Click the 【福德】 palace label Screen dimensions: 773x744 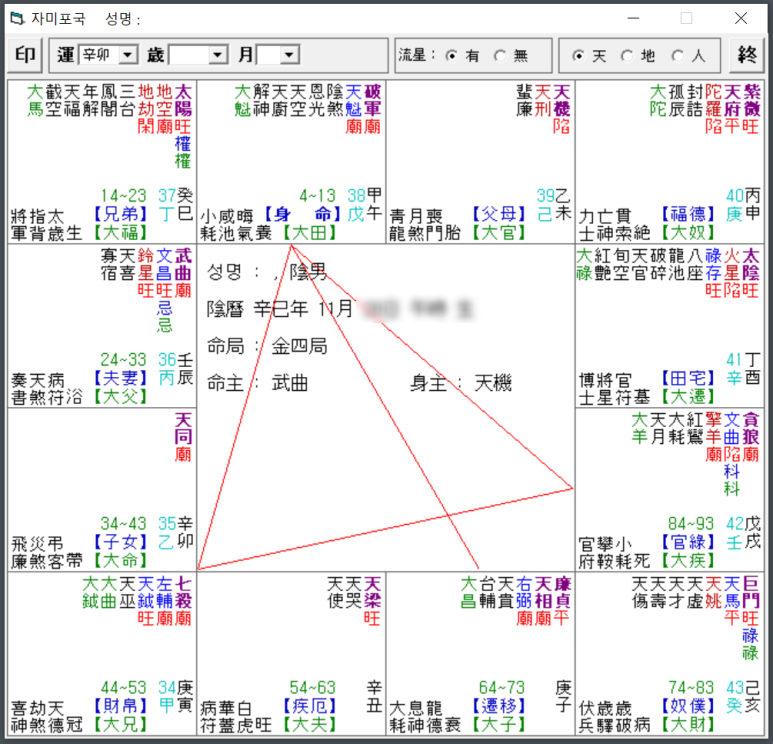688,213
